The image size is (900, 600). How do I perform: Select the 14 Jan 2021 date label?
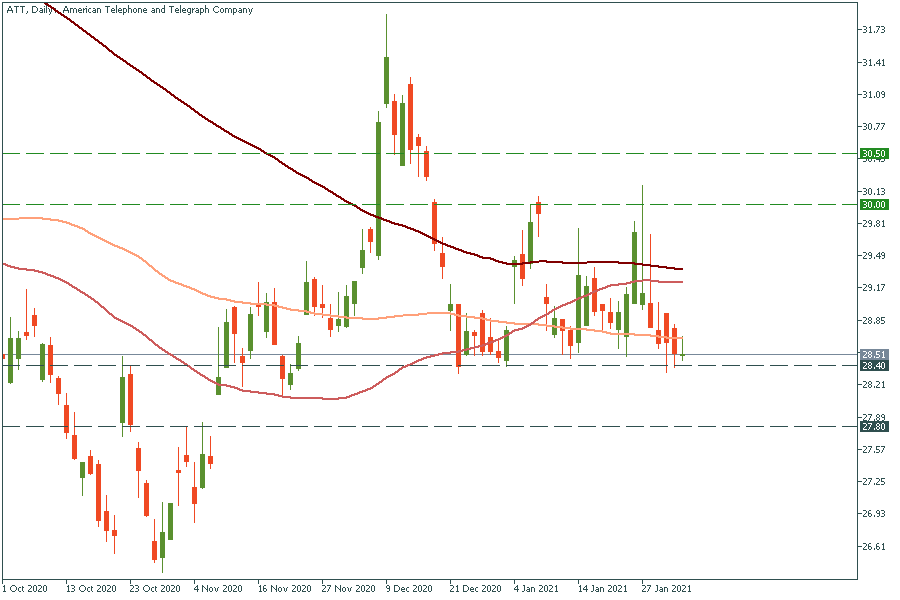pos(602,589)
